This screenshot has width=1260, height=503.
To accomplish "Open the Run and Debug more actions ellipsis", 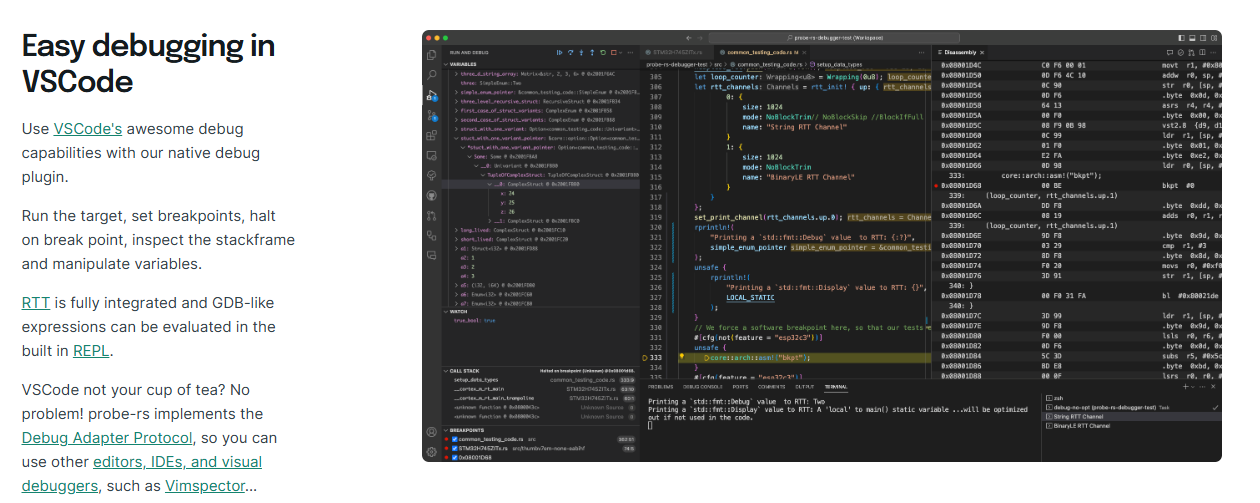I will (x=630, y=52).
